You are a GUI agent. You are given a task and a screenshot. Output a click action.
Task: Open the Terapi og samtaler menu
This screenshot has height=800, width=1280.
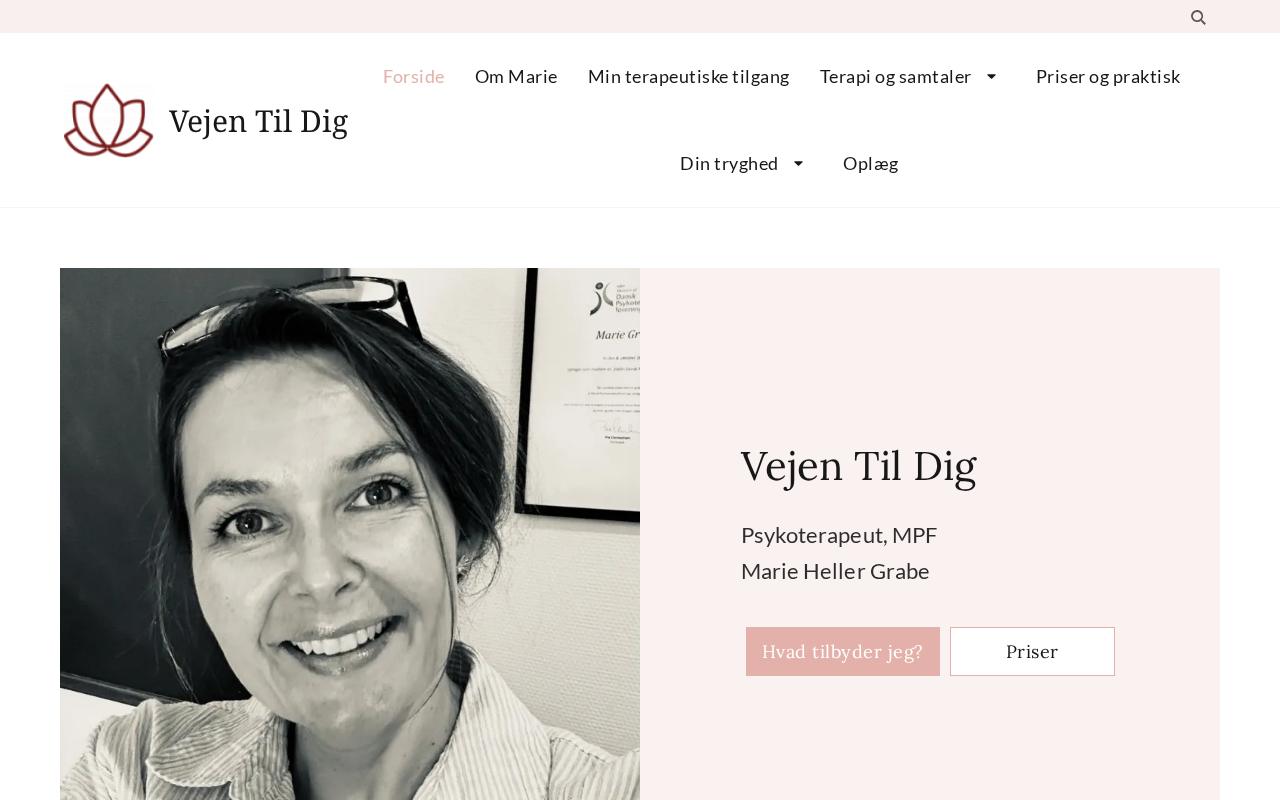[895, 76]
